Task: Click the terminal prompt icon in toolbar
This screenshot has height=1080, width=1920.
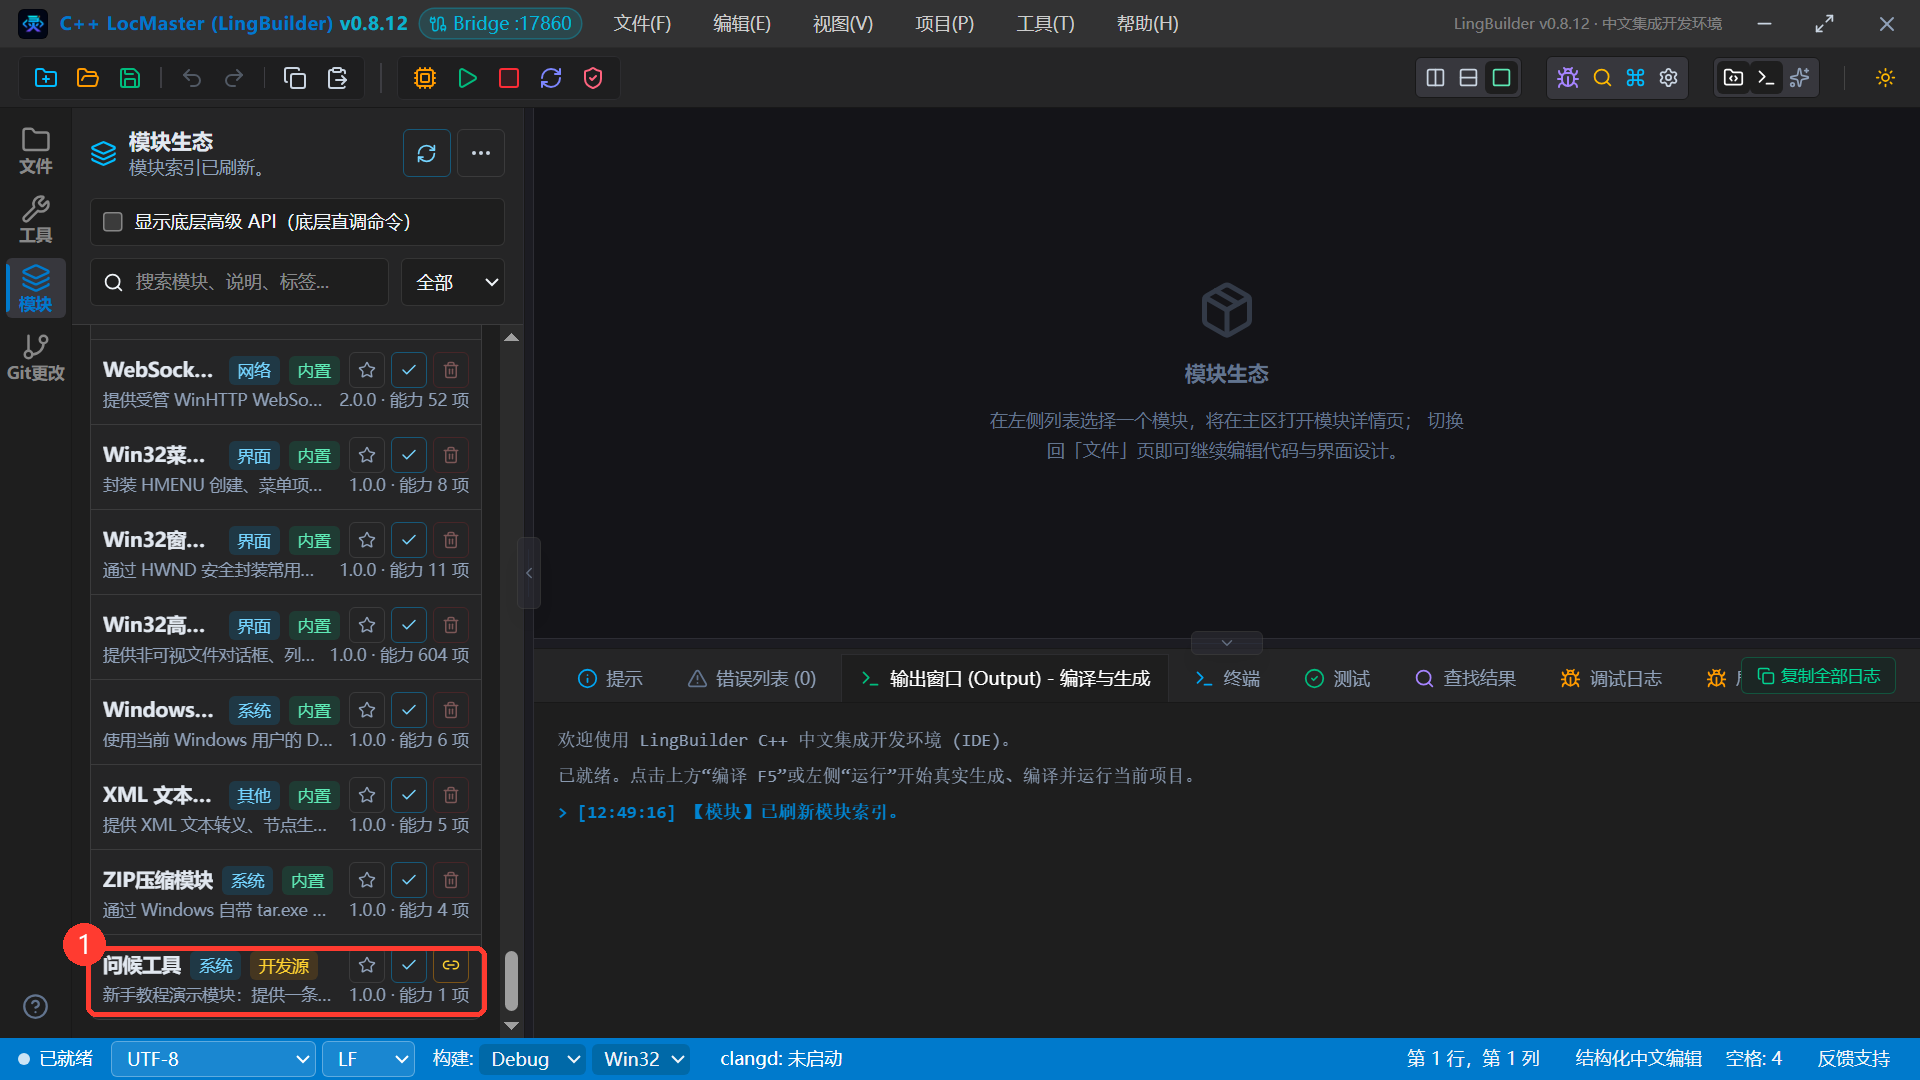Action: click(x=1767, y=78)
